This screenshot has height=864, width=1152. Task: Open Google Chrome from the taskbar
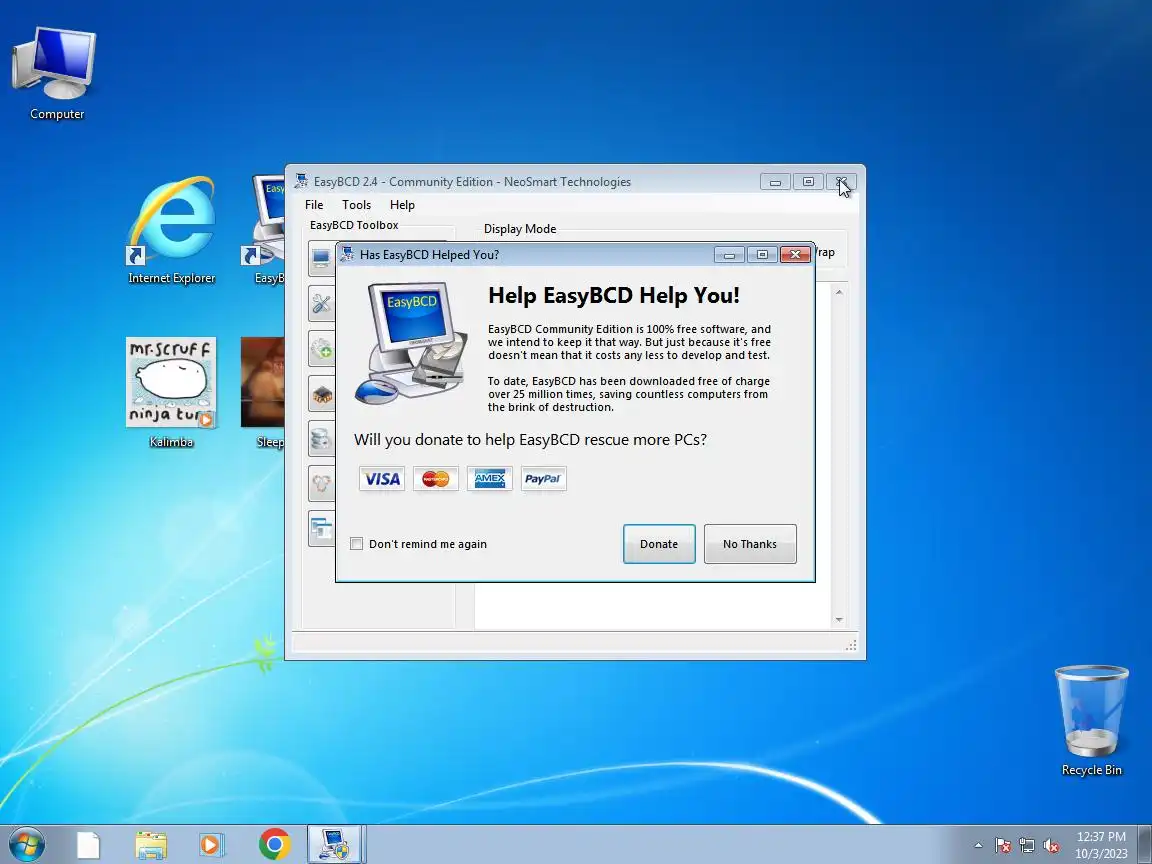(274, 845)
